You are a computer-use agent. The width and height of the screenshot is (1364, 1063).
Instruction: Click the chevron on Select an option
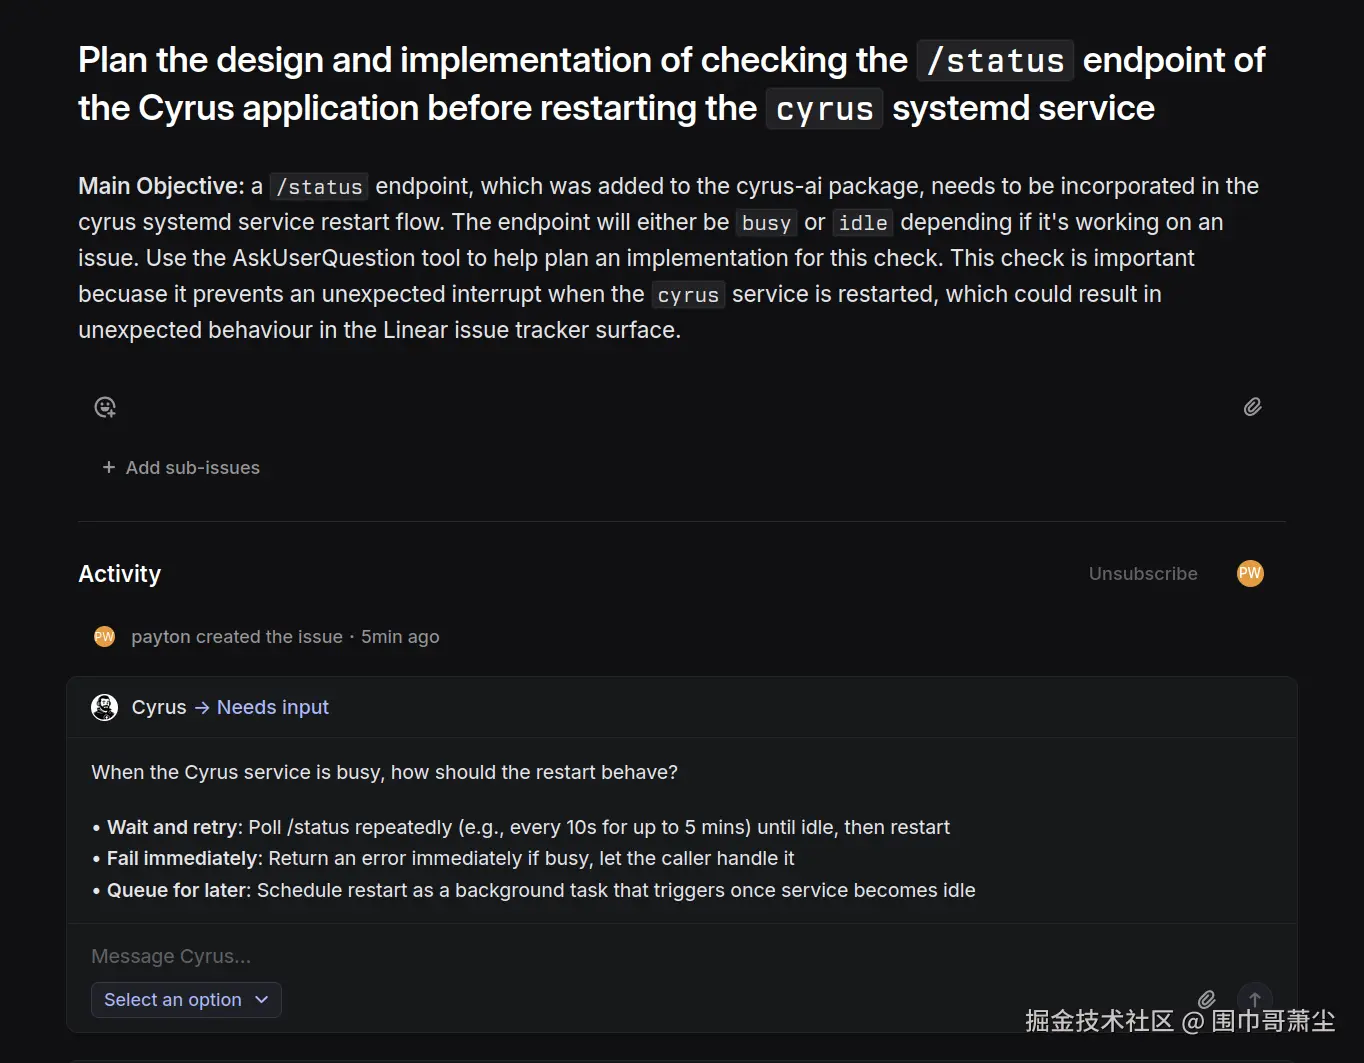coord(262,1000)
